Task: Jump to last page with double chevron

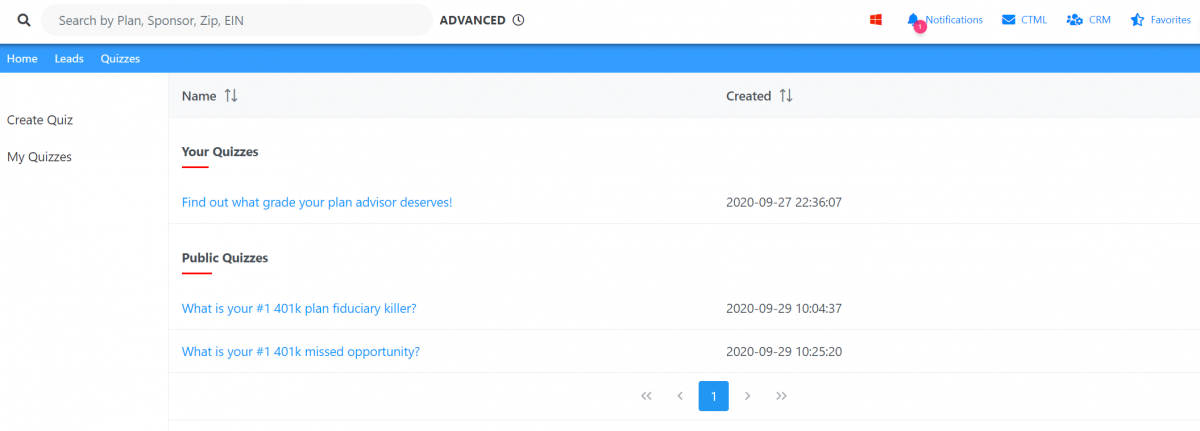Action: pyautogui.click(x=781, y=396)
